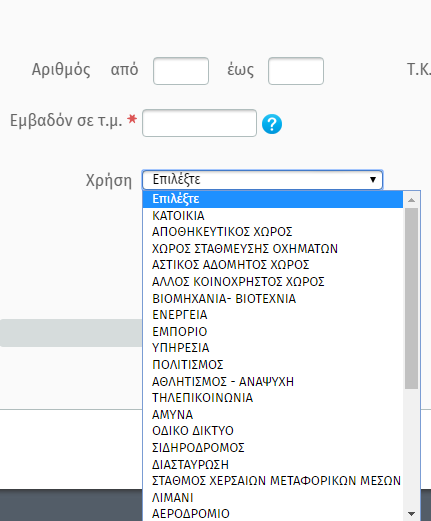Select the ΕΜΠΟΡΙΟ option
Screen dimensions: 431x521
[x=273, y=332]
